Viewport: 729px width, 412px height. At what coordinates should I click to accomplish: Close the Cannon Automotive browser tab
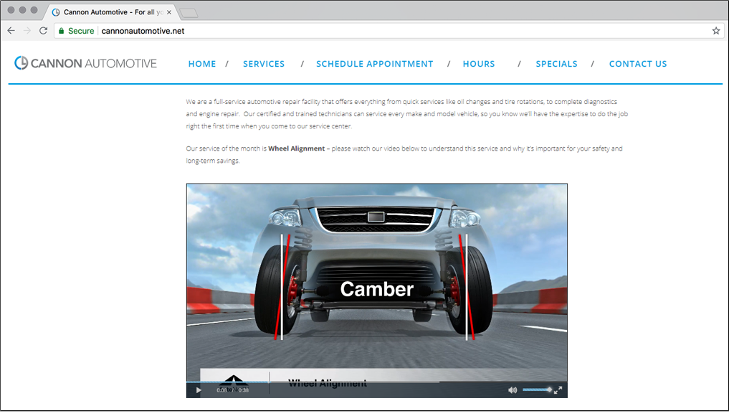point(169,11)
